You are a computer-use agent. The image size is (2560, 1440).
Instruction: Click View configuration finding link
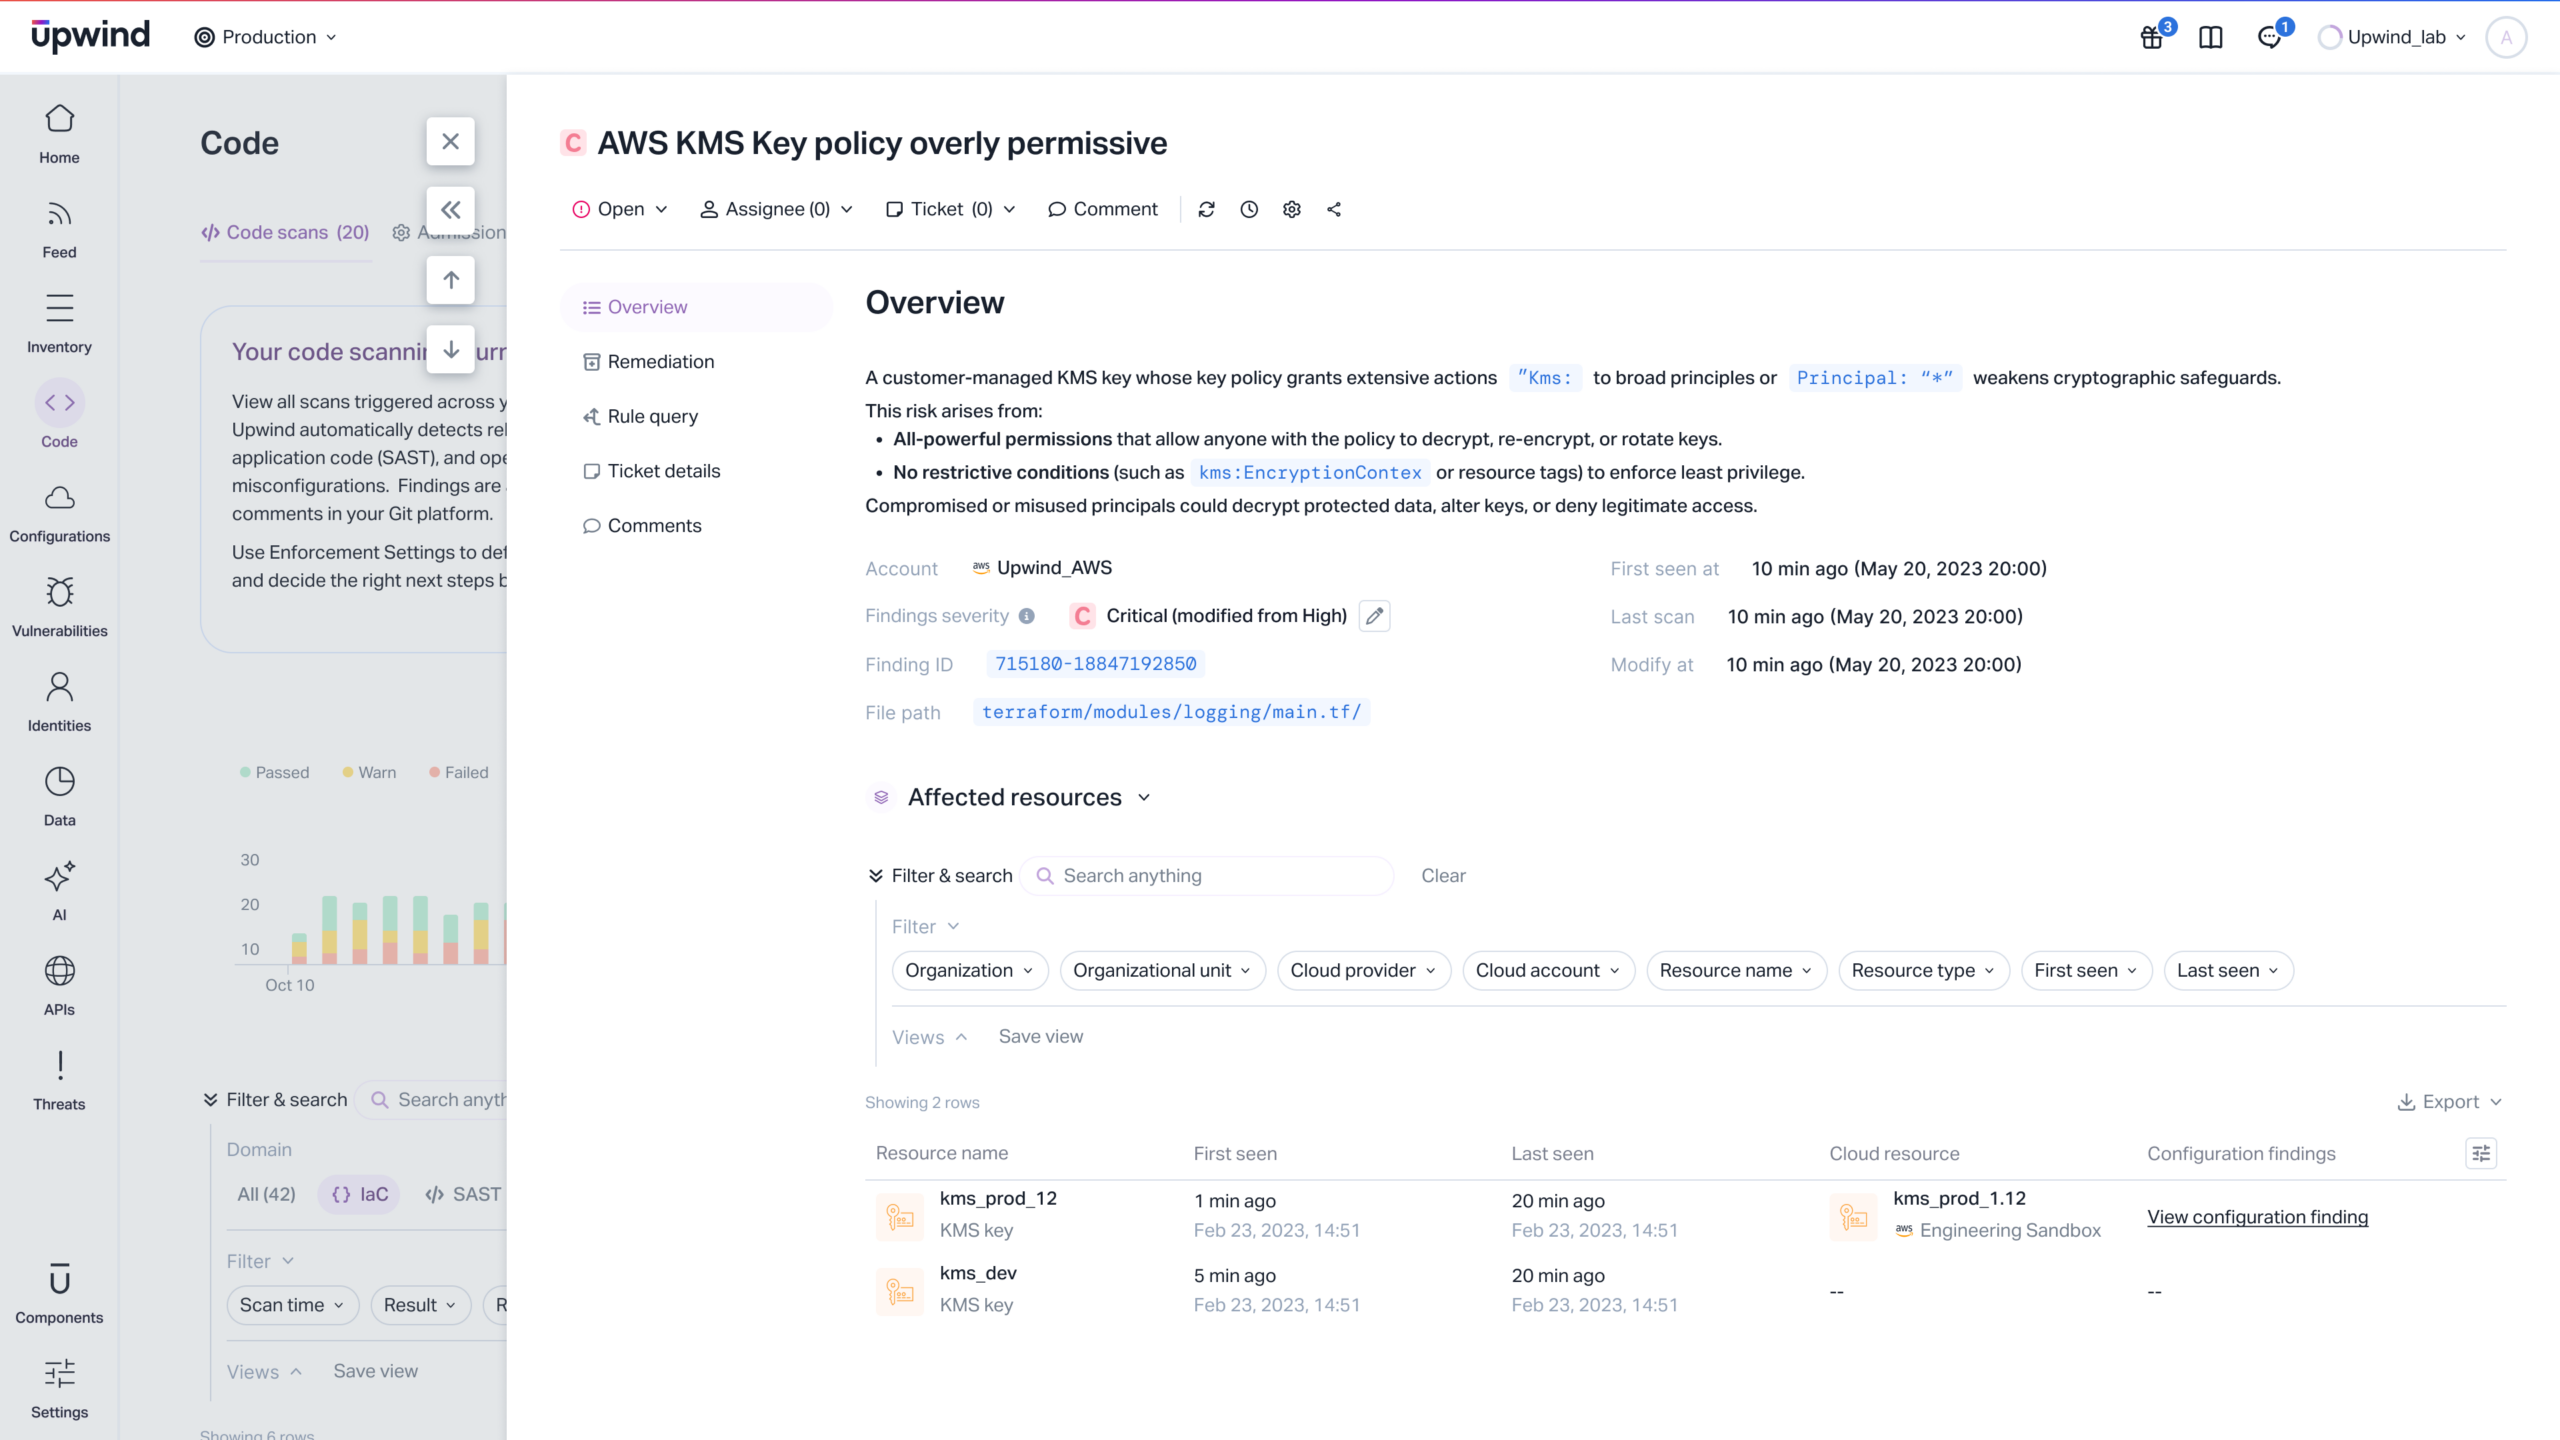[2257, 1217]
